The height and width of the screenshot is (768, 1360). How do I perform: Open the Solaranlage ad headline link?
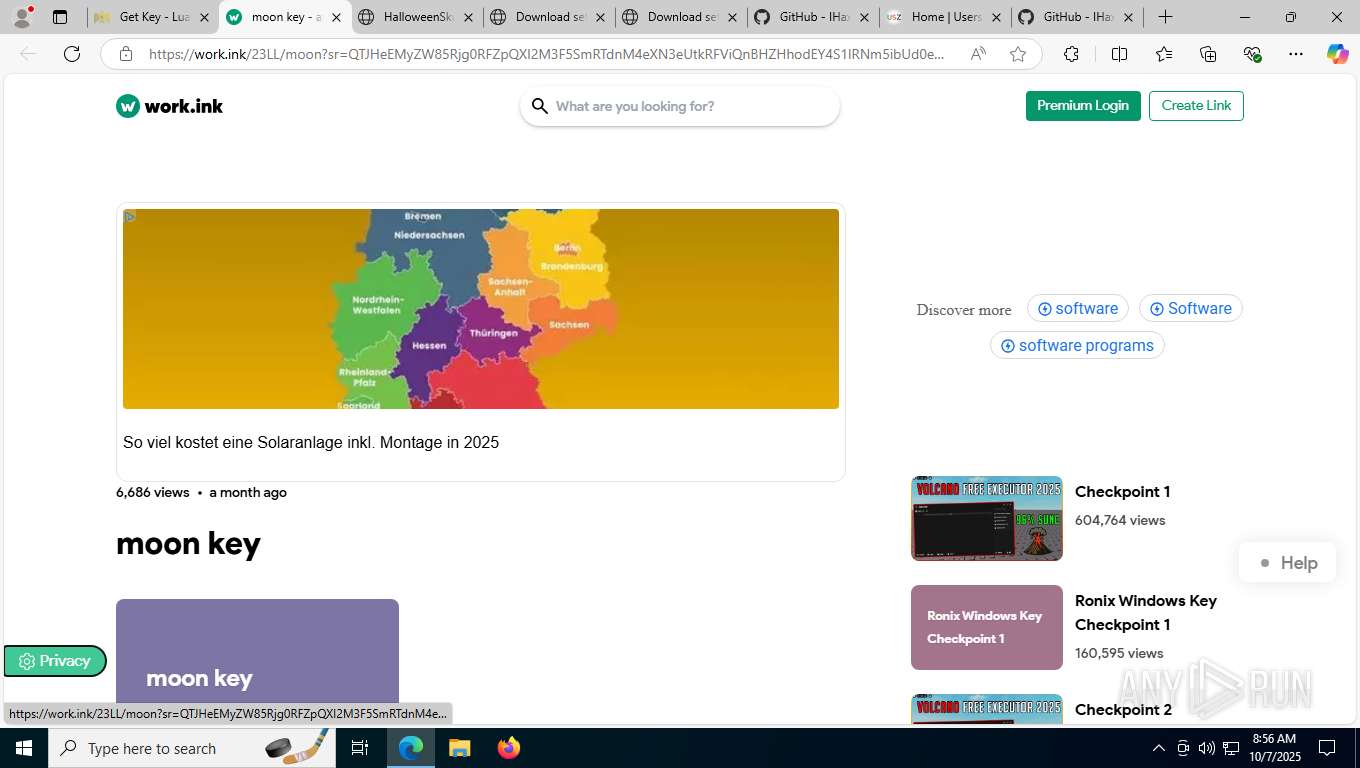[311, 442]
